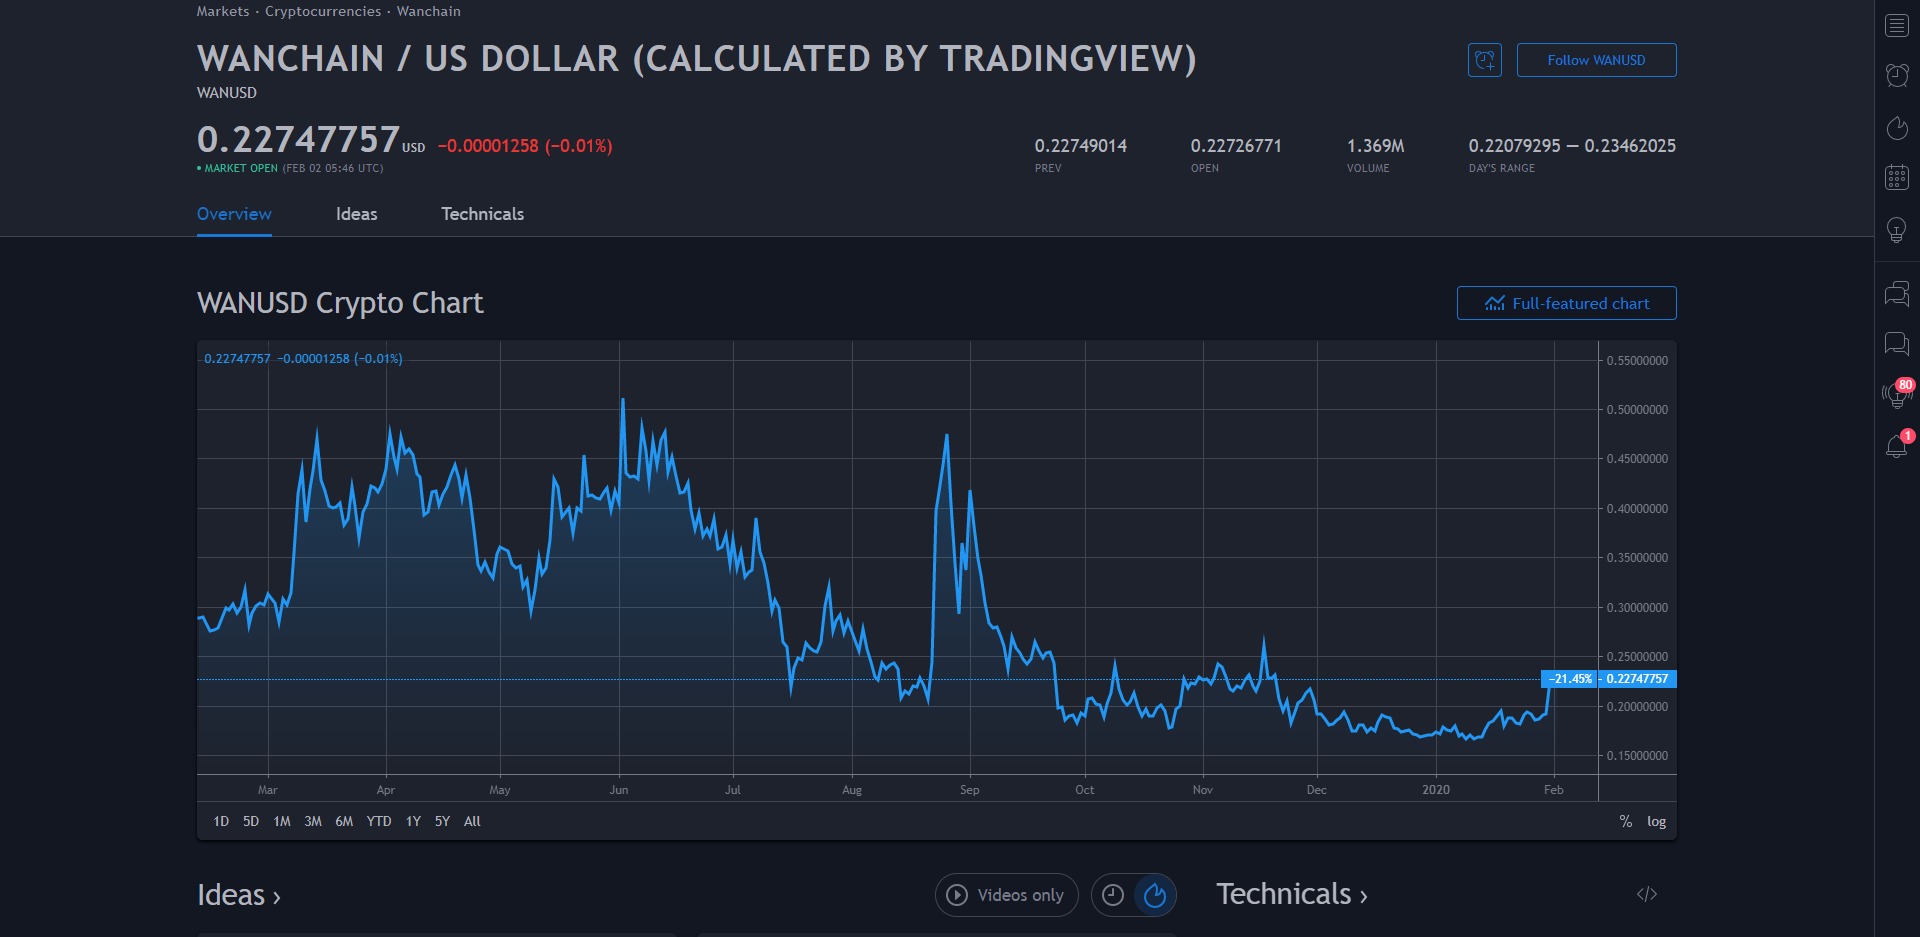
Task: Click the Follow WANUSD button
Action: point(1596,60)
